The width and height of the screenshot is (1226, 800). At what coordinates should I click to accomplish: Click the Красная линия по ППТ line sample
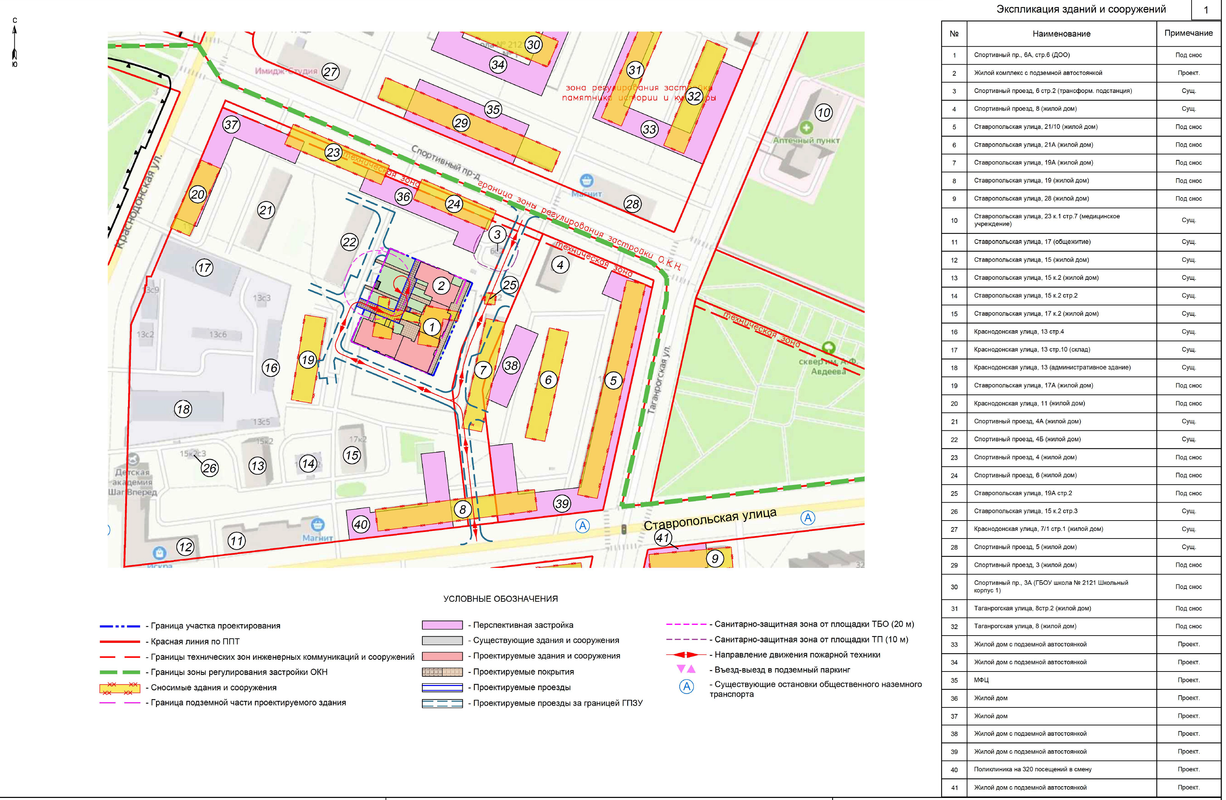[x=119, y=640]
